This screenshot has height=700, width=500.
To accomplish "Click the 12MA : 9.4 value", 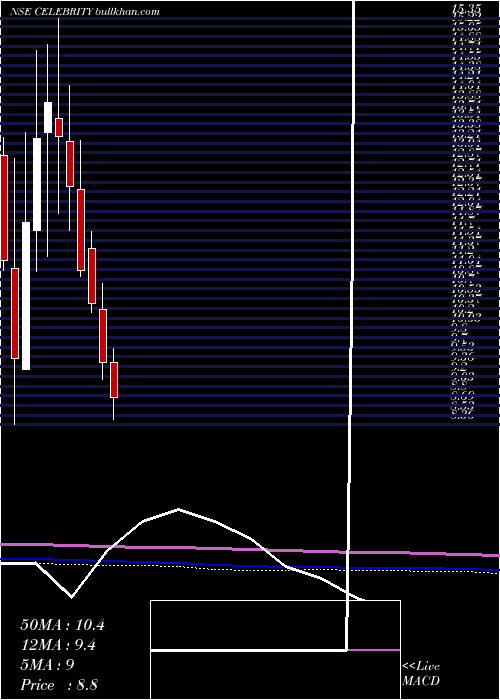I will pos(59,645).
